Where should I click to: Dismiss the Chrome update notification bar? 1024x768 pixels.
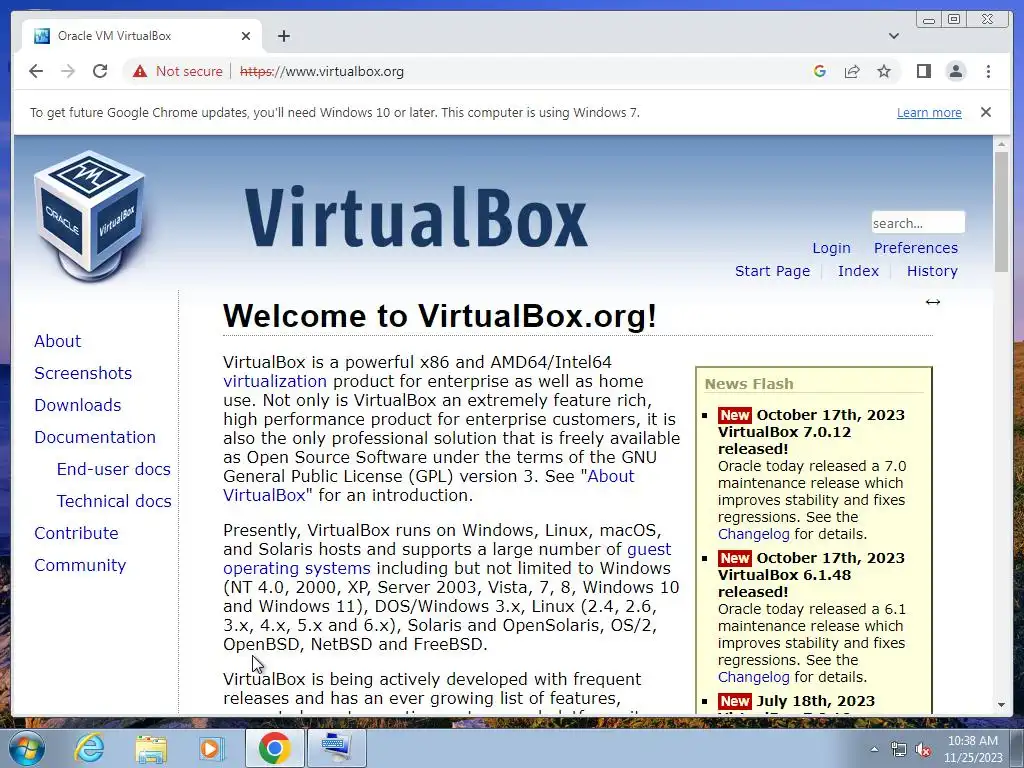point(985,112)
